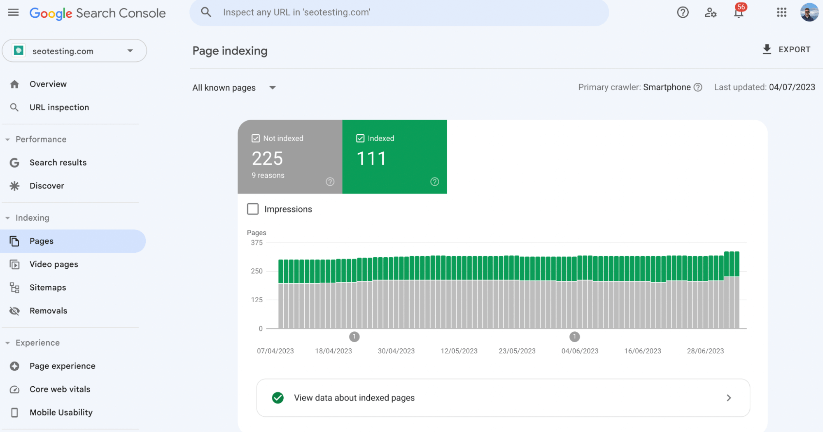Click help icon in Not indexed card

coord(329,181)
